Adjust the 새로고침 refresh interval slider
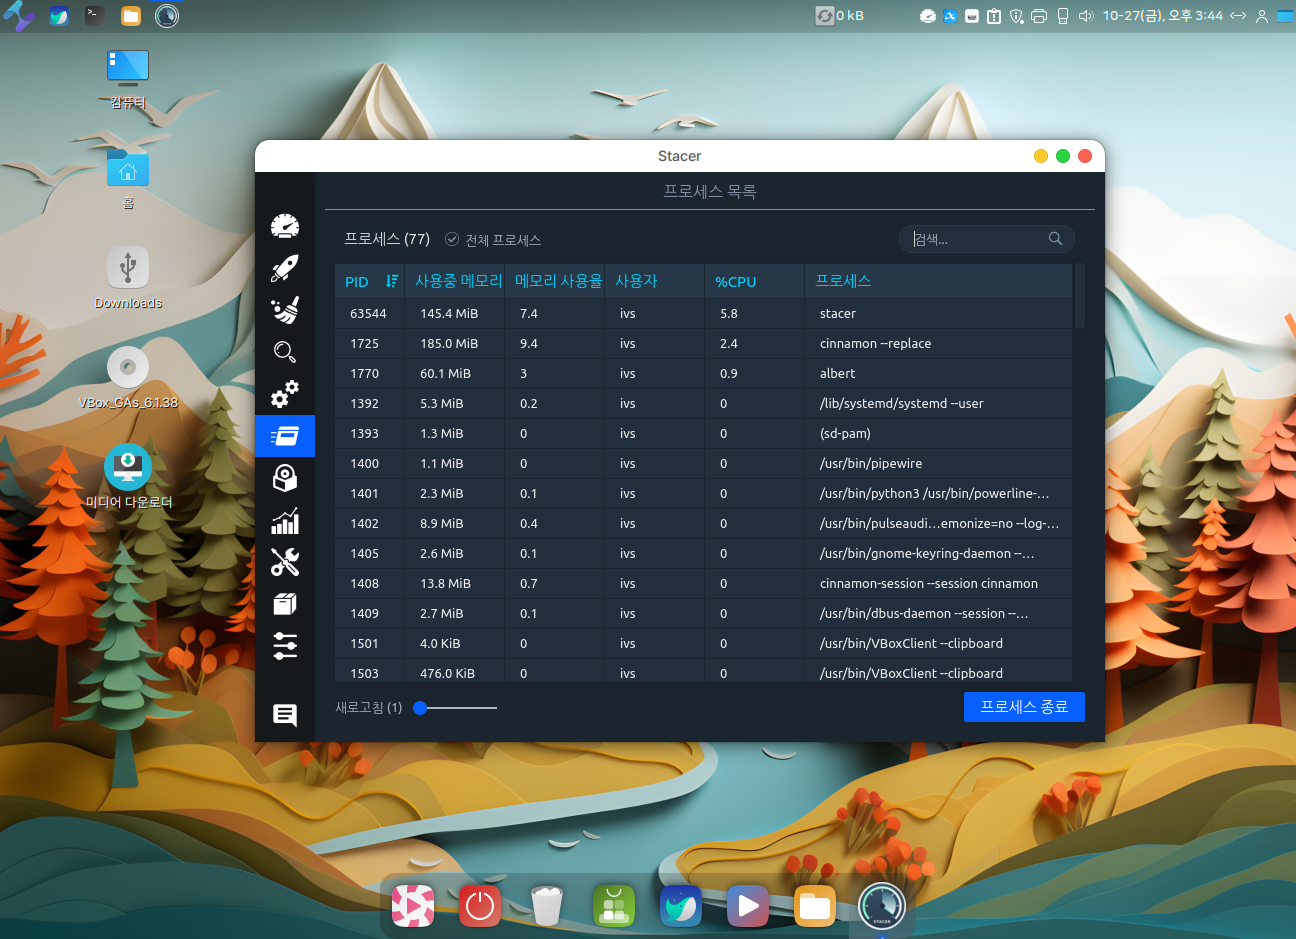Viewport: 1296px width, 939px height. (421, 708)
